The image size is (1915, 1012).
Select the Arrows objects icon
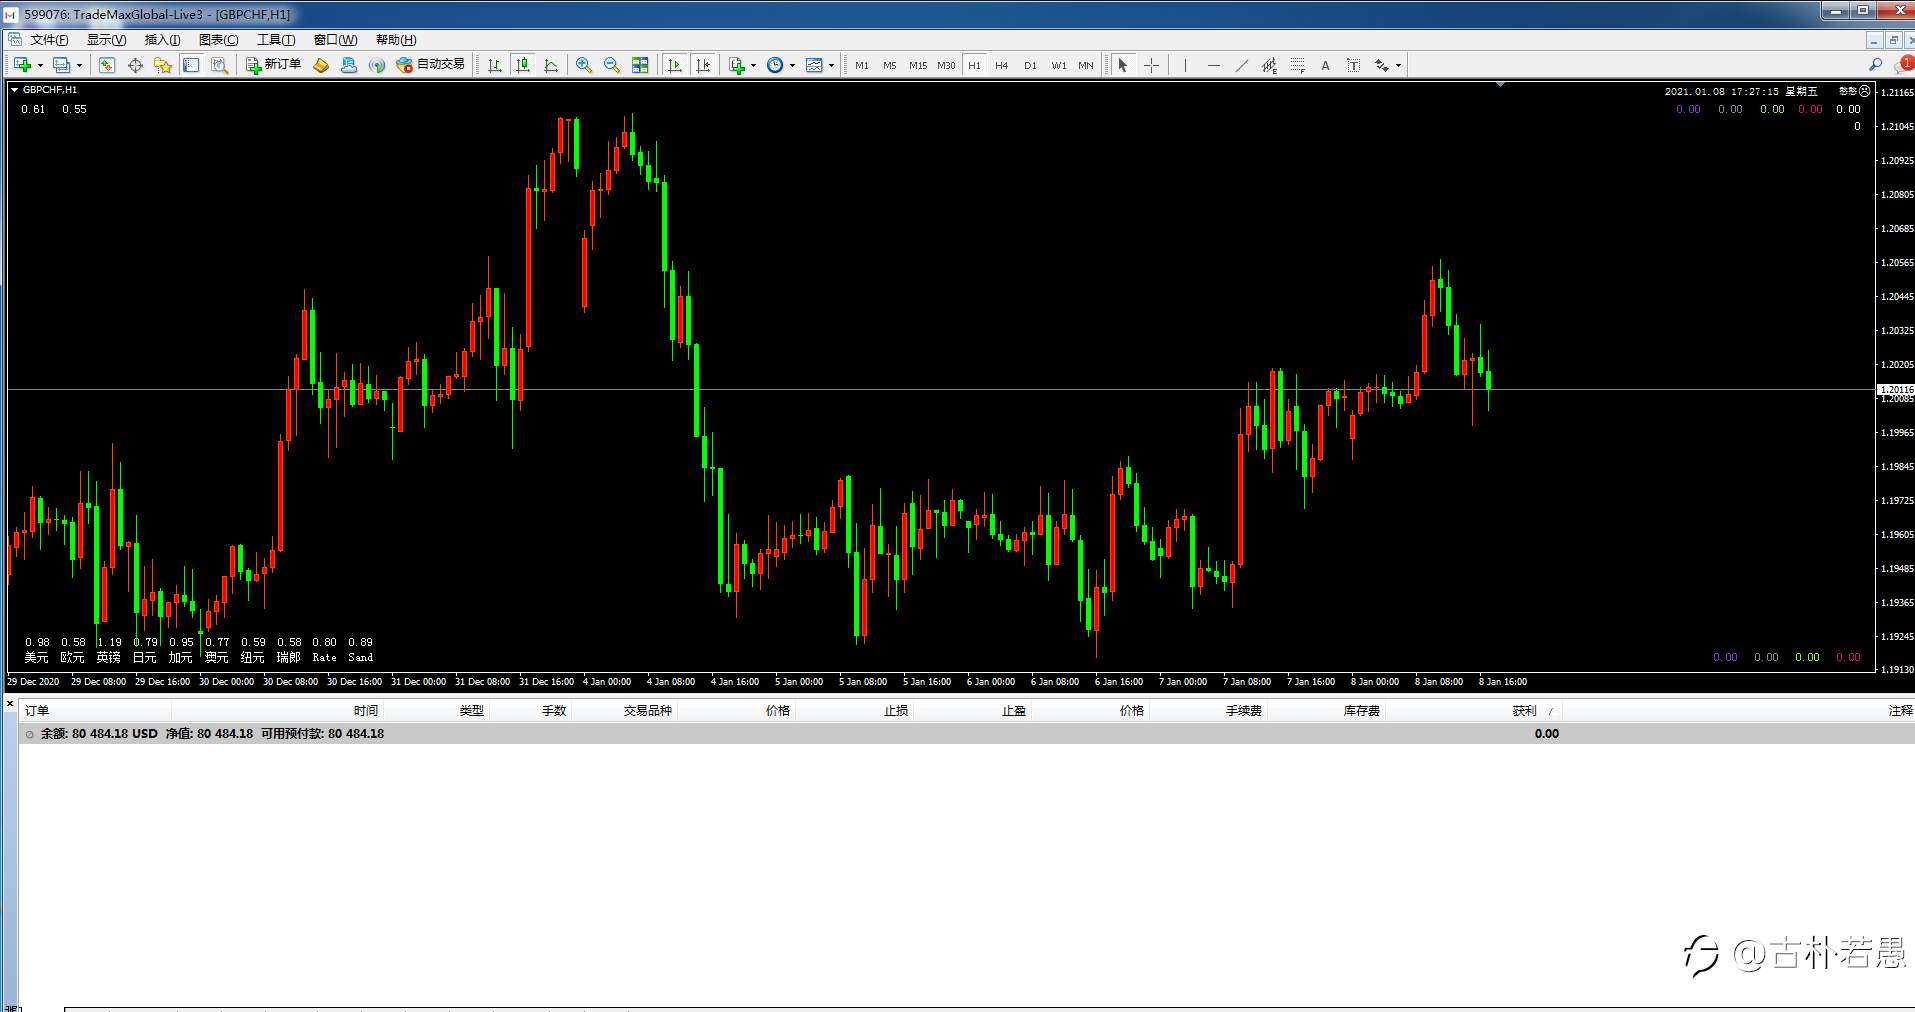(x=1381, y=65)
